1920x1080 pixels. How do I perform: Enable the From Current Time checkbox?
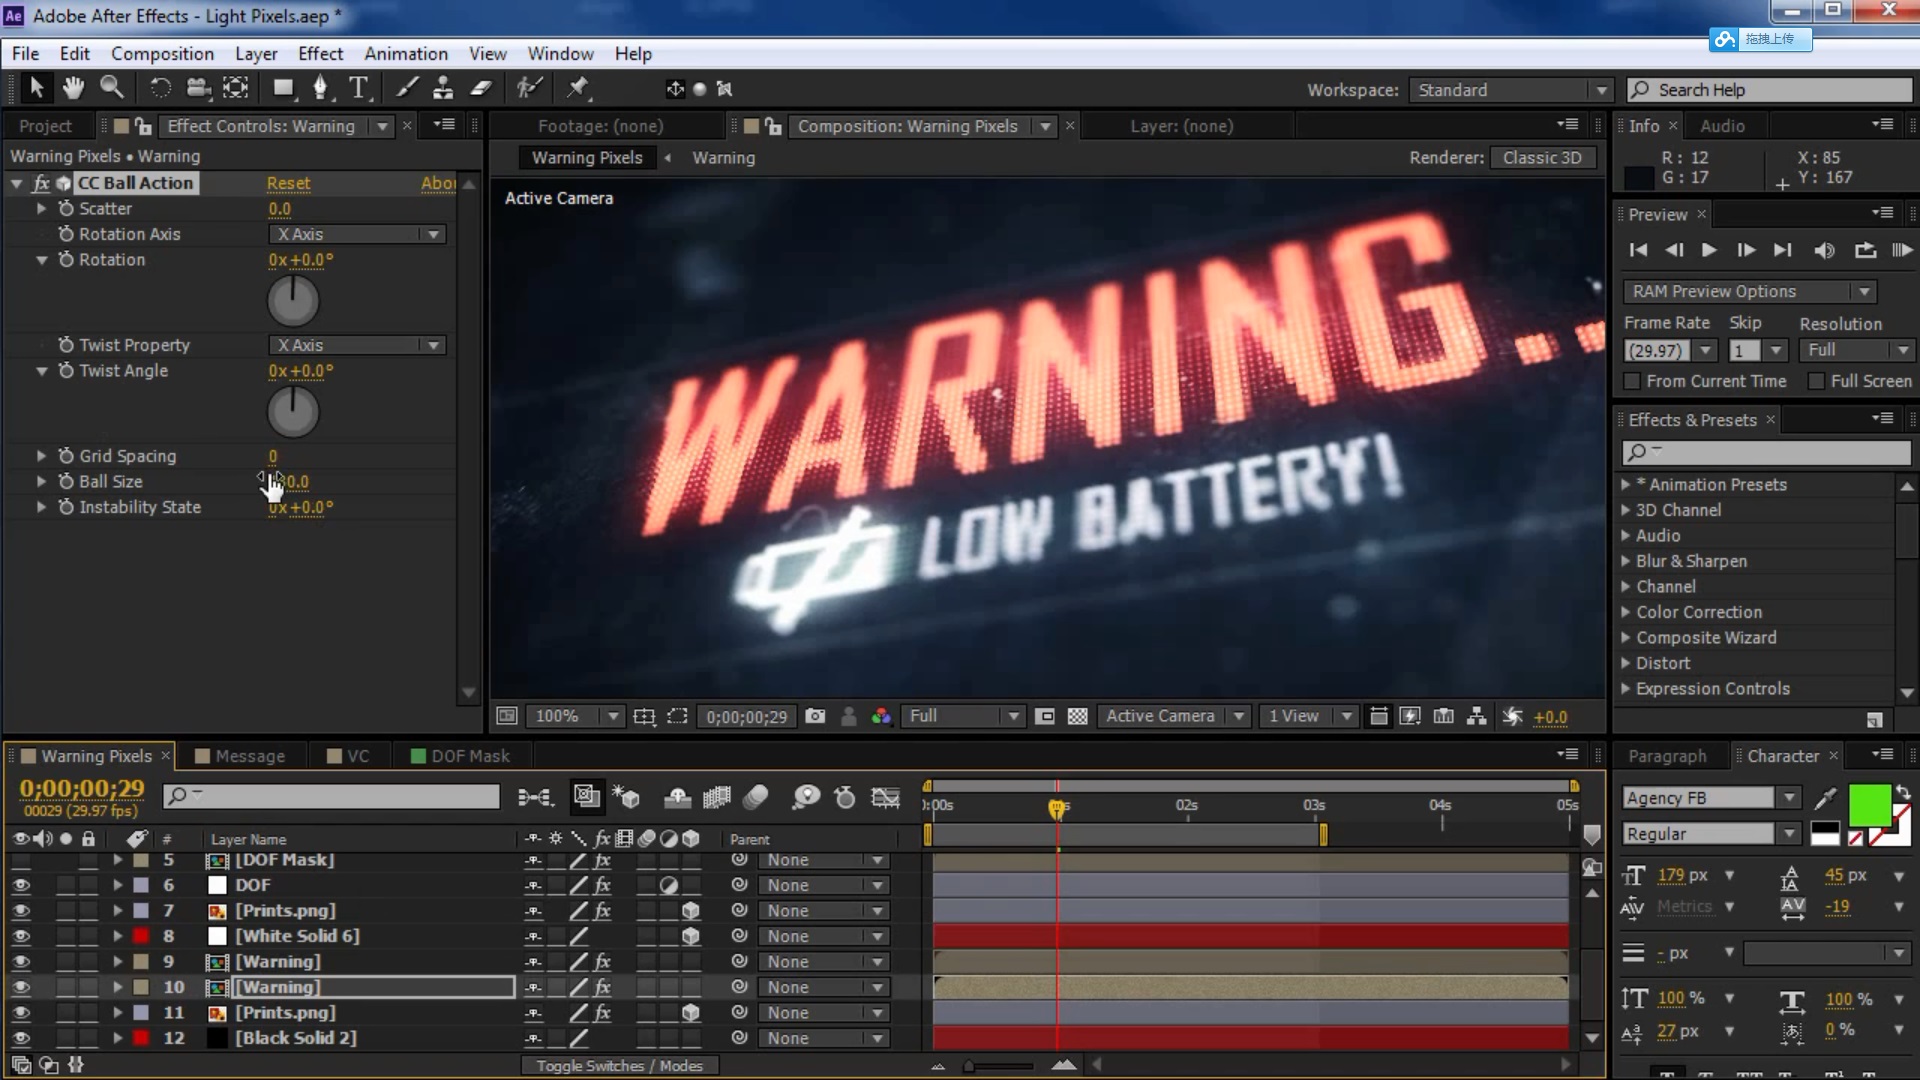pos(1632,381)
